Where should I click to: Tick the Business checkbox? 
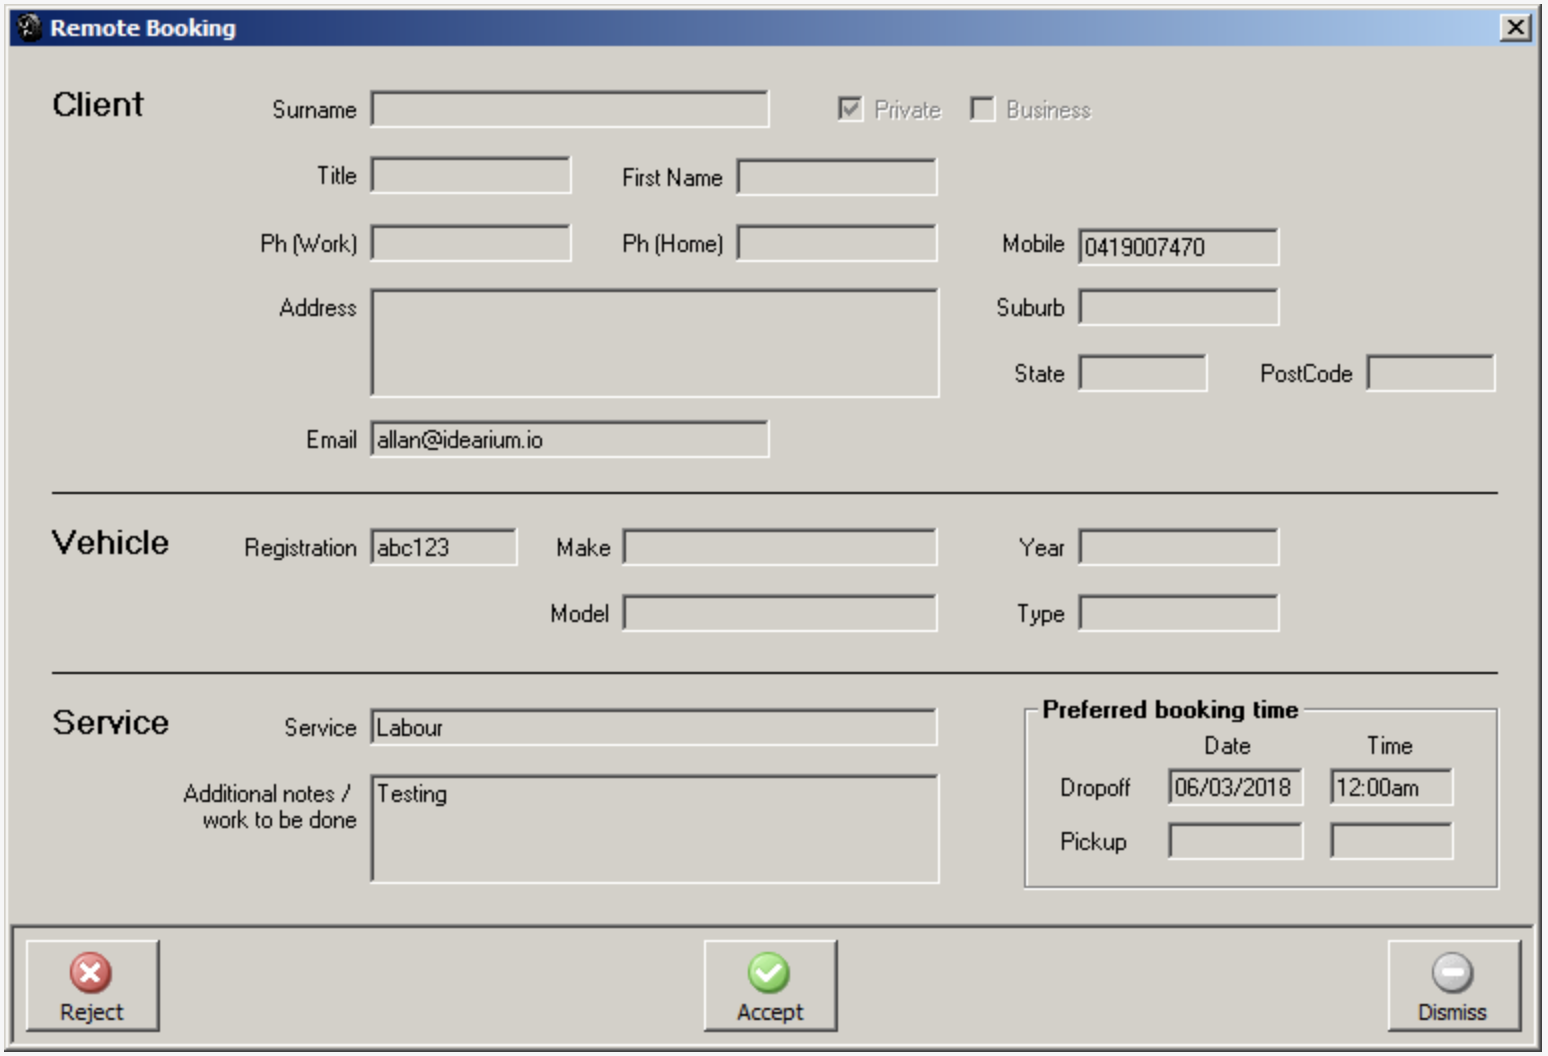pyautogui.click(x=982, y=109)
